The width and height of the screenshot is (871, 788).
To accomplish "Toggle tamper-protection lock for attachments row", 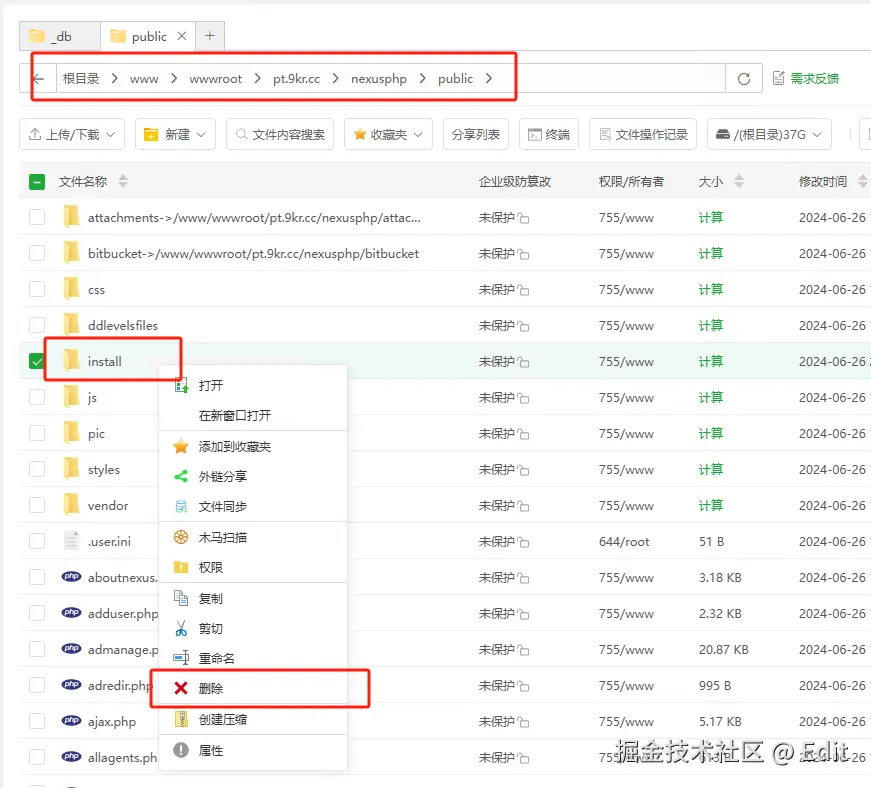I will click(x=523, y=218).
